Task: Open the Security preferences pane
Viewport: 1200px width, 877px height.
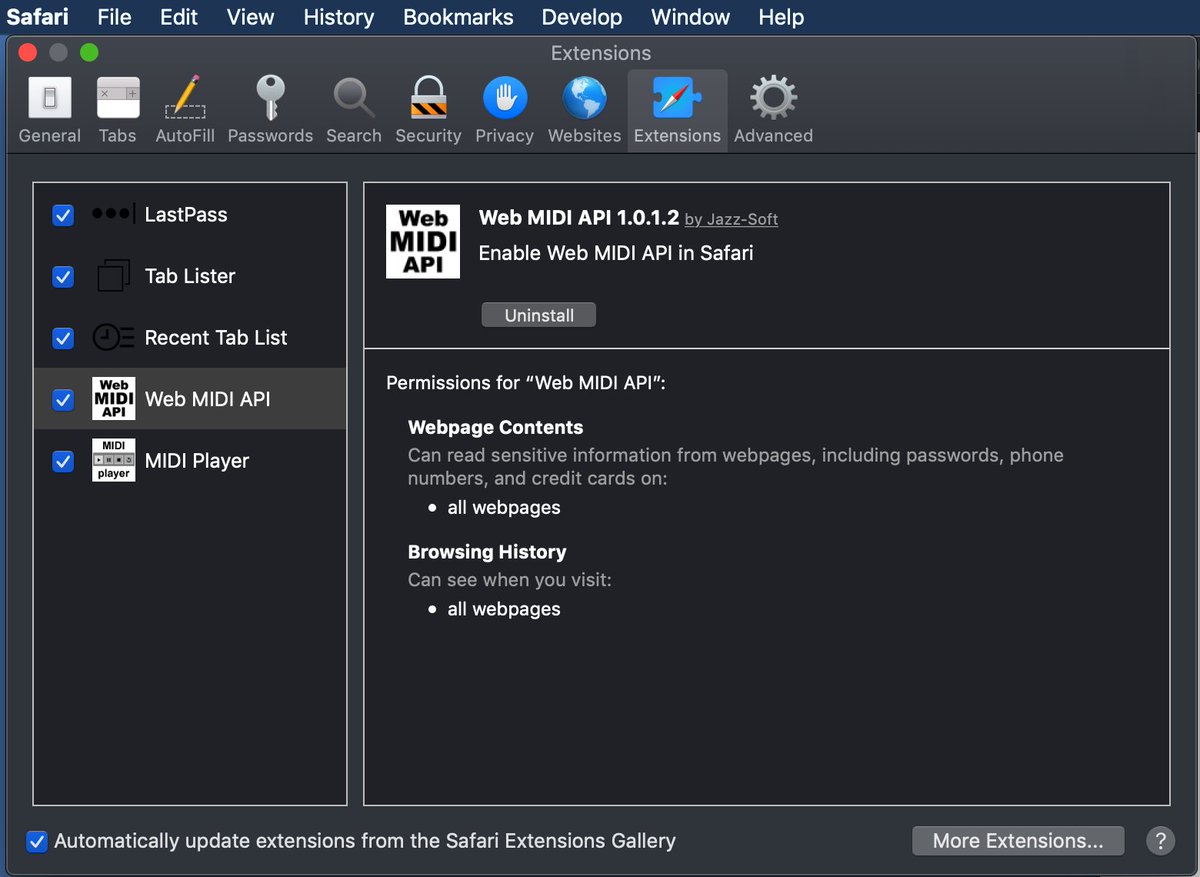Action: point(428,110)
